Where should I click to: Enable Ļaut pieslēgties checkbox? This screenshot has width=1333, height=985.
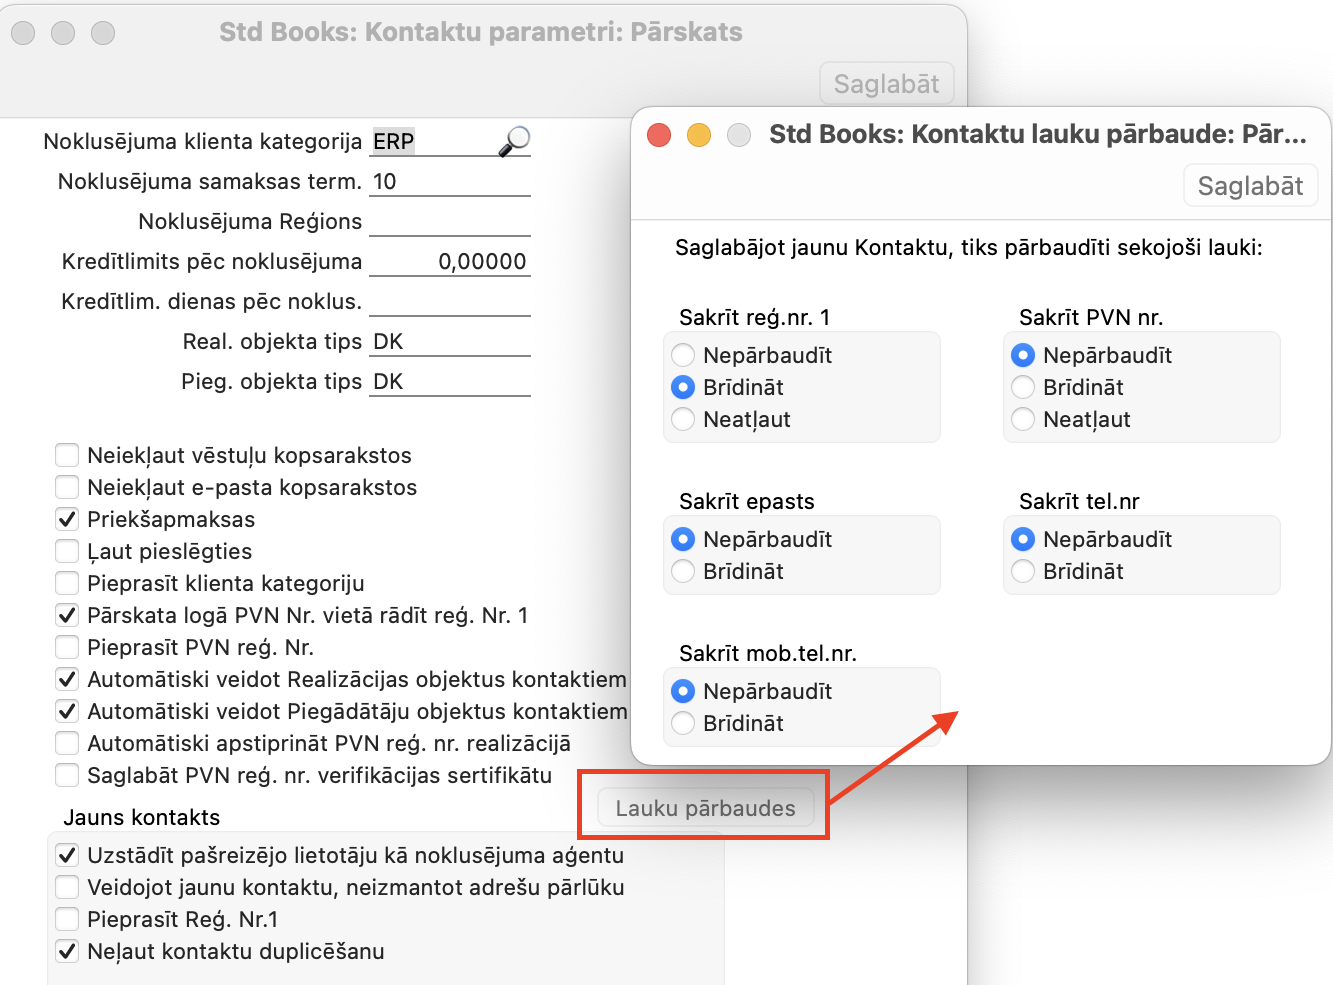(x=67, y=551)
